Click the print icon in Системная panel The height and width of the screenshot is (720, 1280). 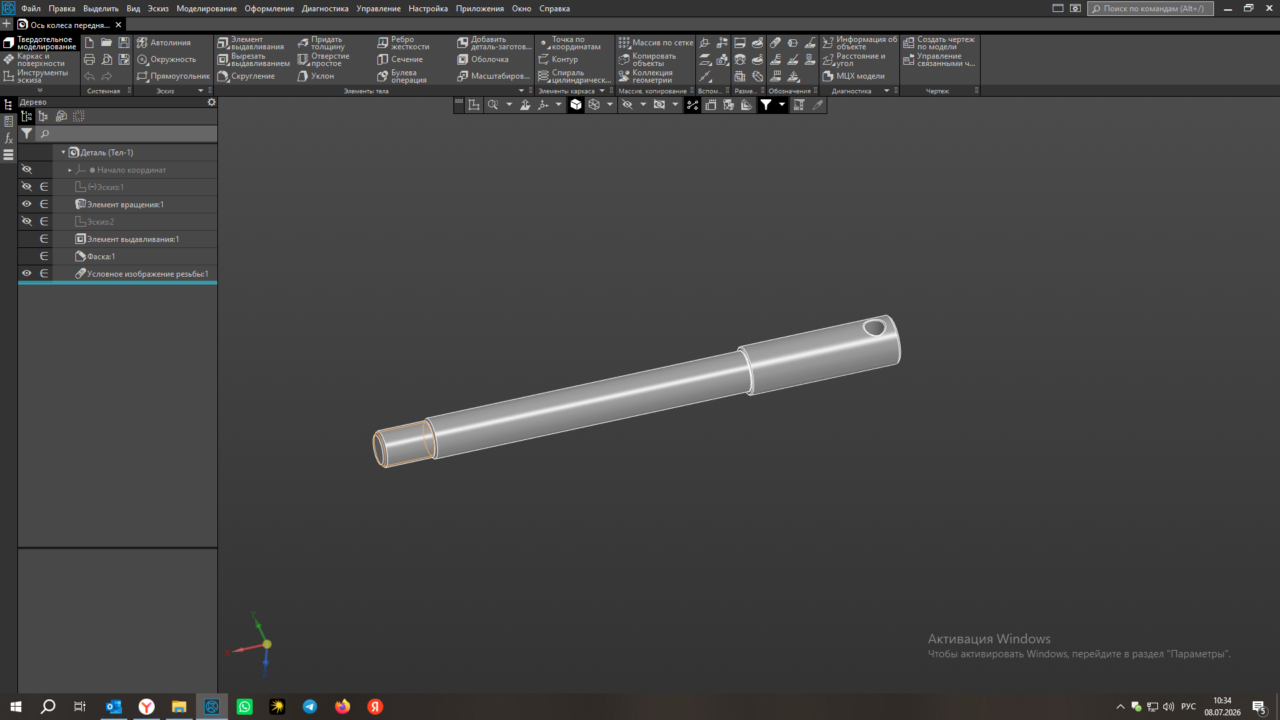pos(90,60)
